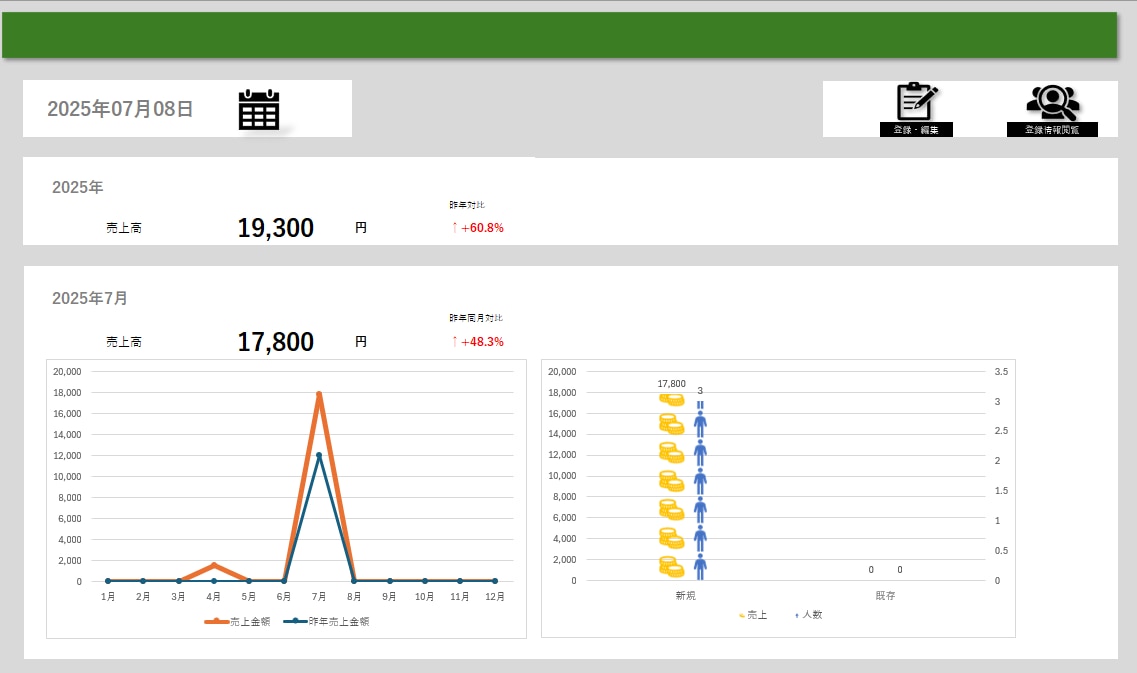Click the 昨年同月対比 label

(x=476, y=318)
